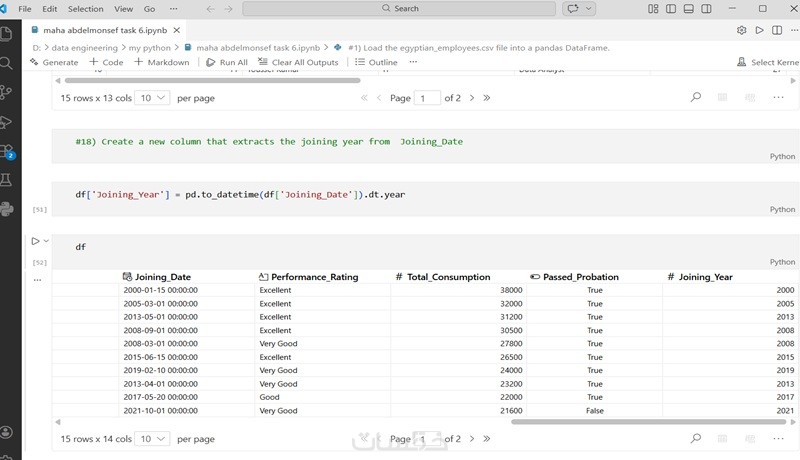The width and height of the screenshot is (800, 460).
Task: Toggle the primary sidebar layout icon
Action: point(671,9)
